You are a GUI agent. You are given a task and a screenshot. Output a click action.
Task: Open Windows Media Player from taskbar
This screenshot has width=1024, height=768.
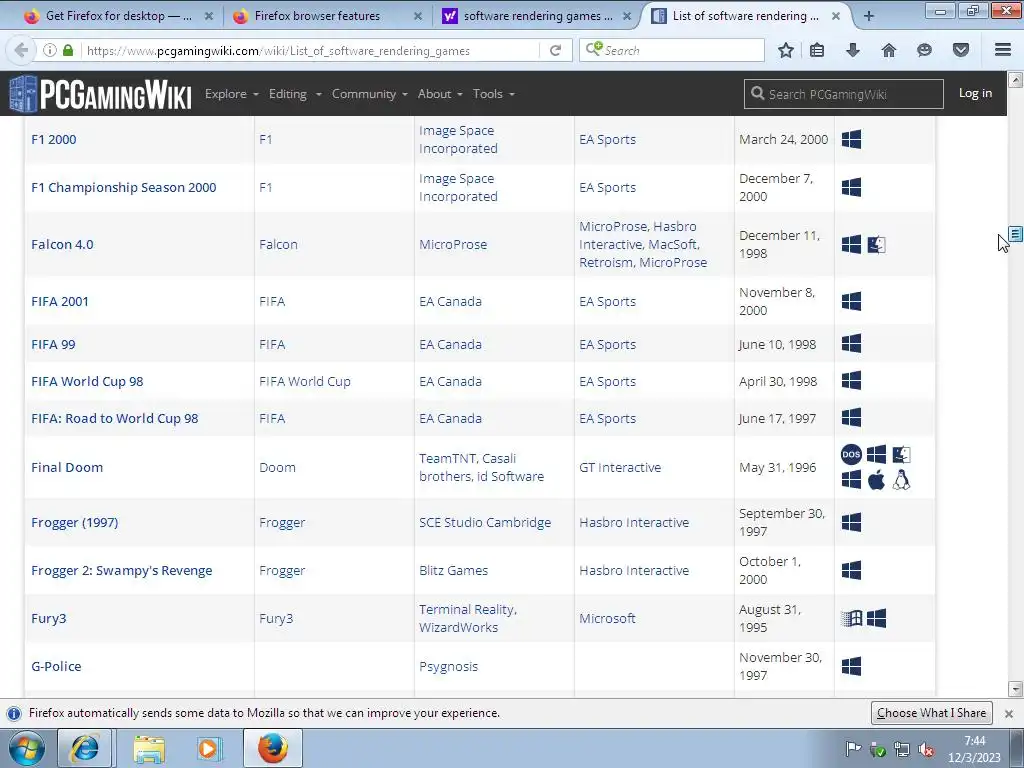(x=210, y=748)
